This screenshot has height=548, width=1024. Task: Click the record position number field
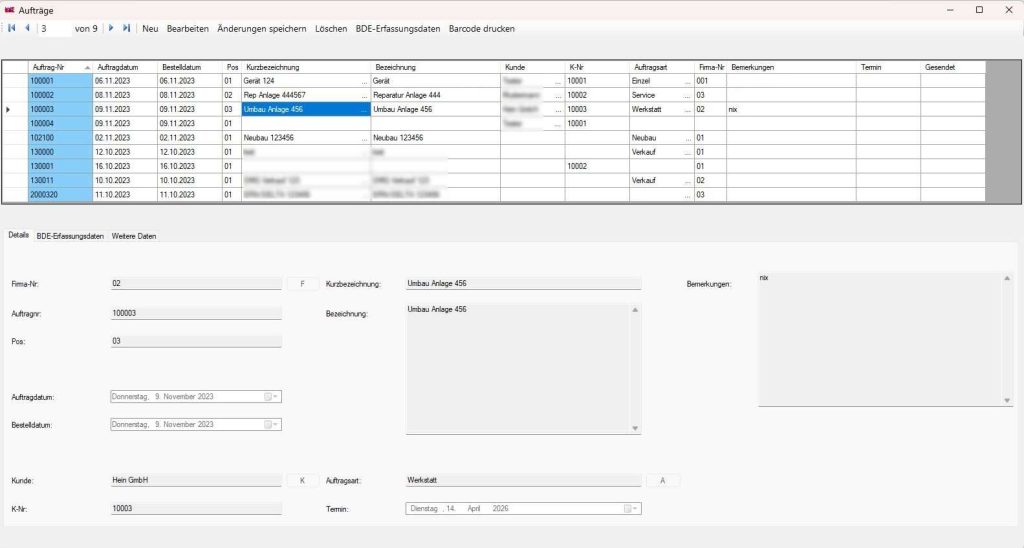[55, 29]
